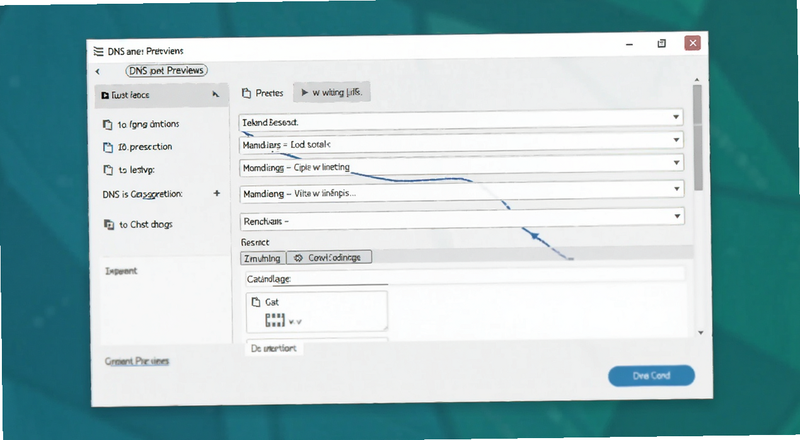
Task: Click the document icon beside Gat
Action: 256,302
